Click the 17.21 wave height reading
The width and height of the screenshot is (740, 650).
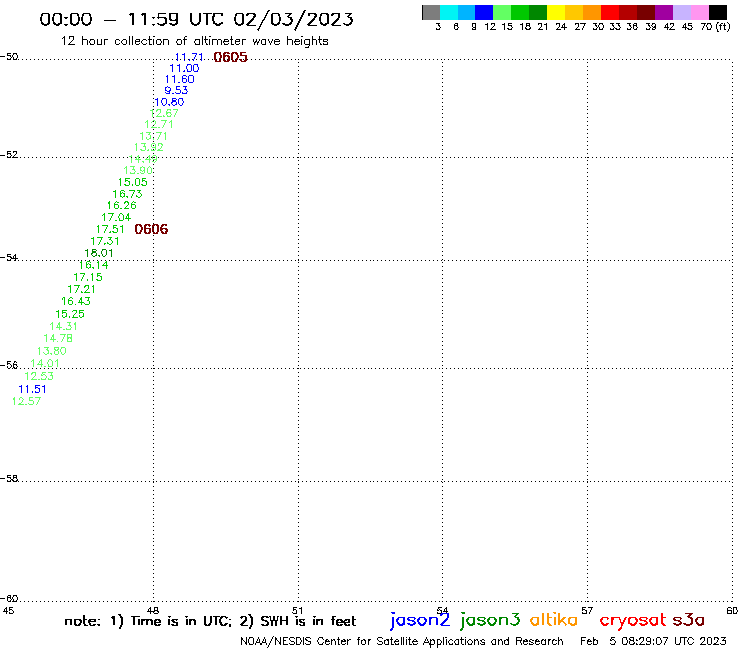click(x=81, y=289)
